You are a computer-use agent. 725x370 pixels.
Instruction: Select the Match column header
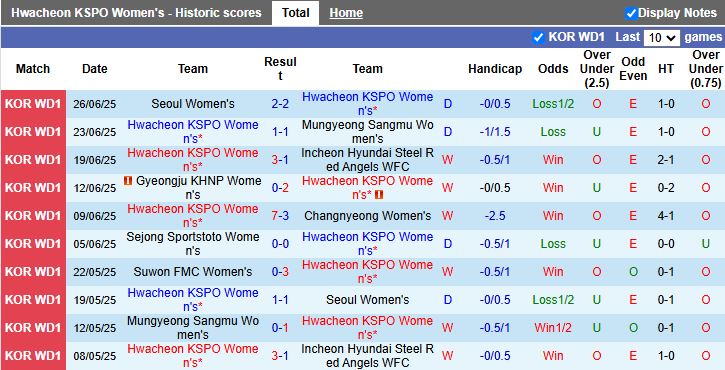coord(33,69)
